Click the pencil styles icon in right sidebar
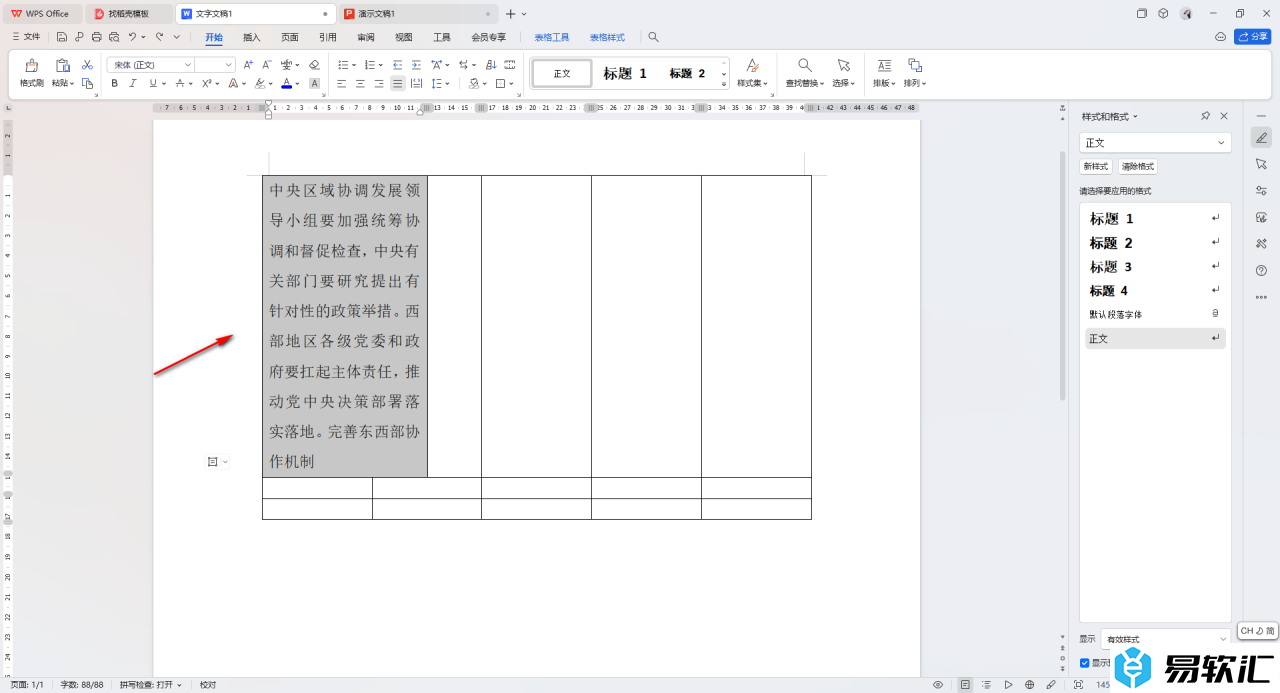The height and width of the screenshot is (693, 1280). click(x=1261, y=138)
